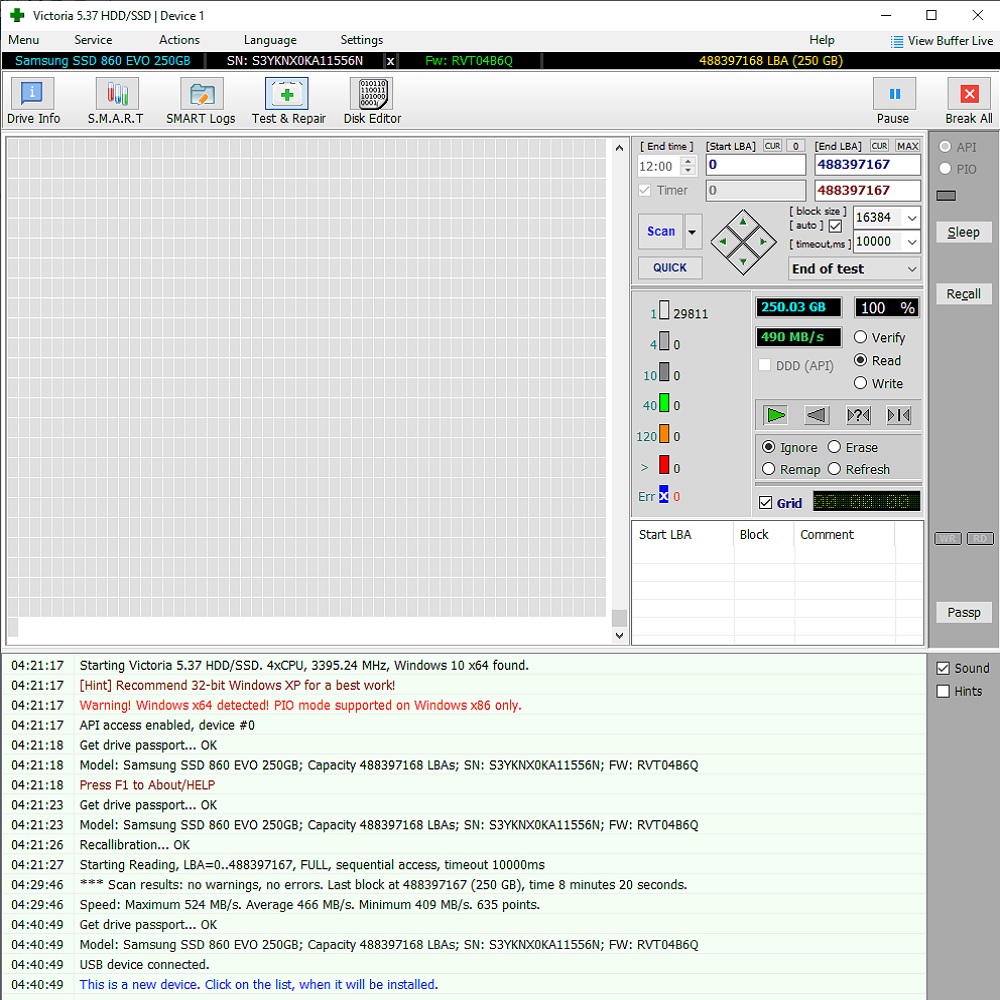Click the Recall button
Image resolution: width=1000 pixels, height=1000 pixels.
tap(963, 294)
